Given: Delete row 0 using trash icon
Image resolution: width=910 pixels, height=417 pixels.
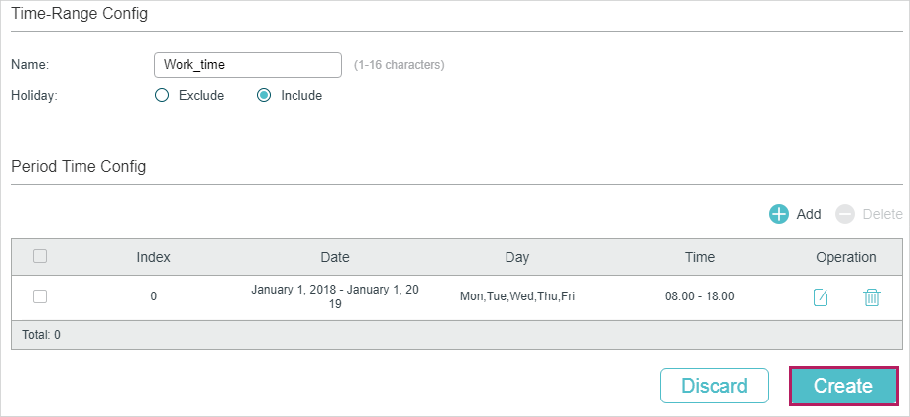Looking at the screenshot, I should coord(872,297).
